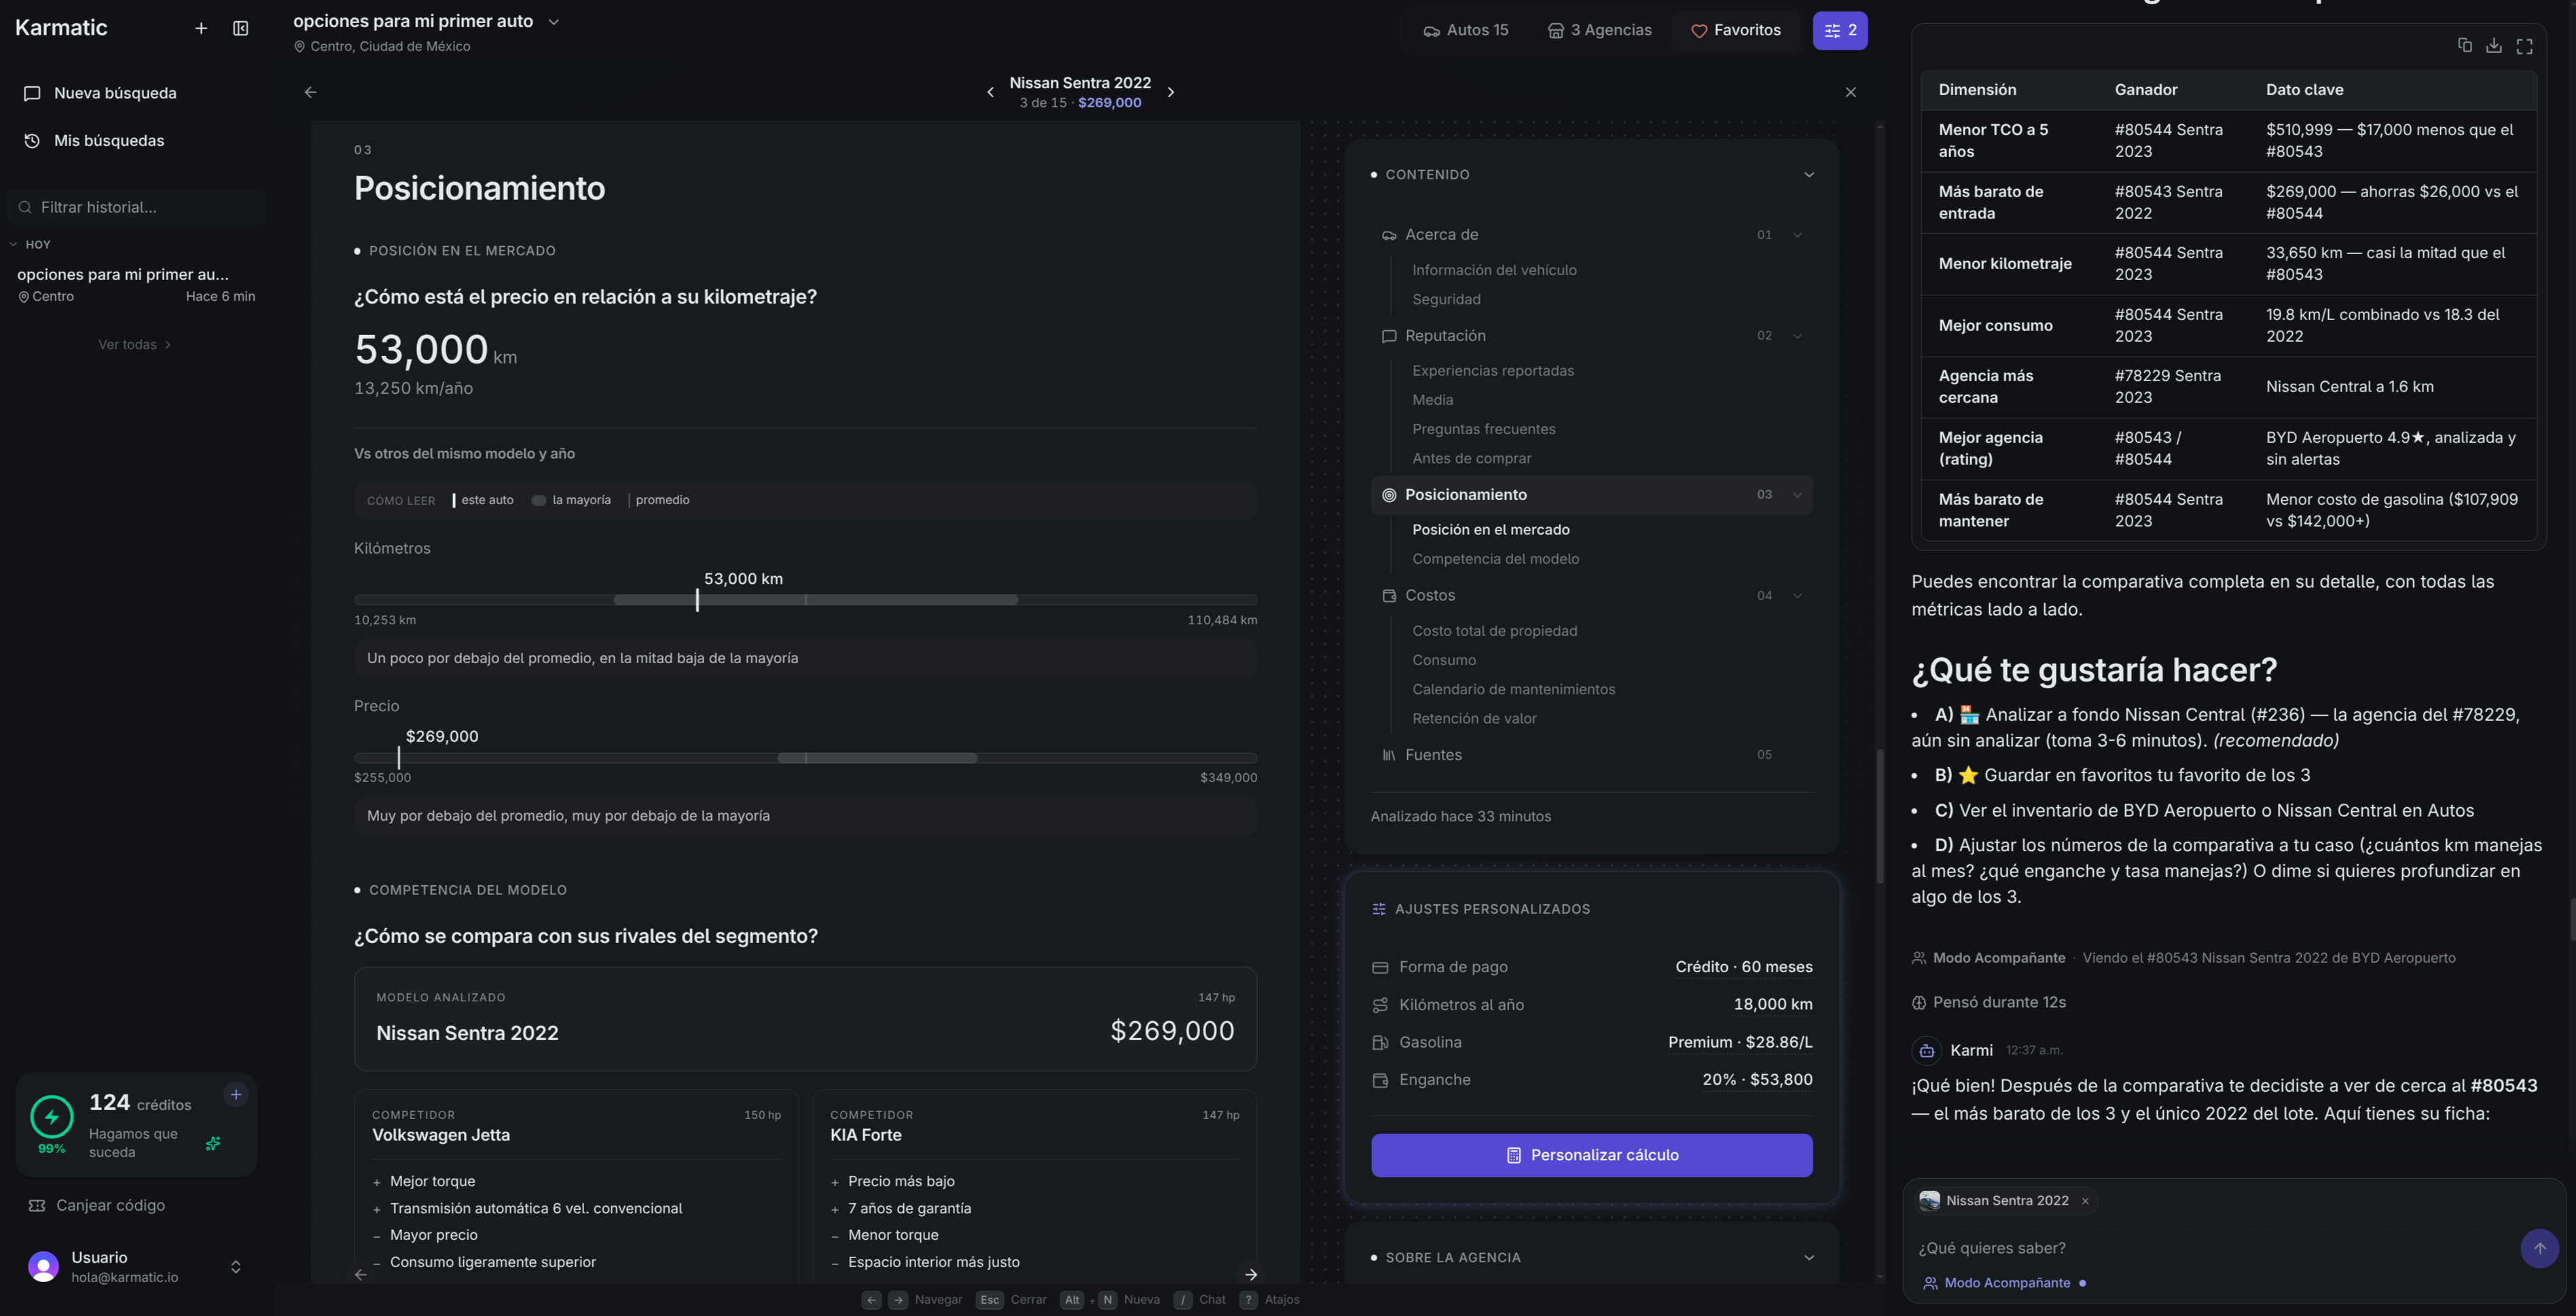Download the comparison table

(x=2495, y=46)
